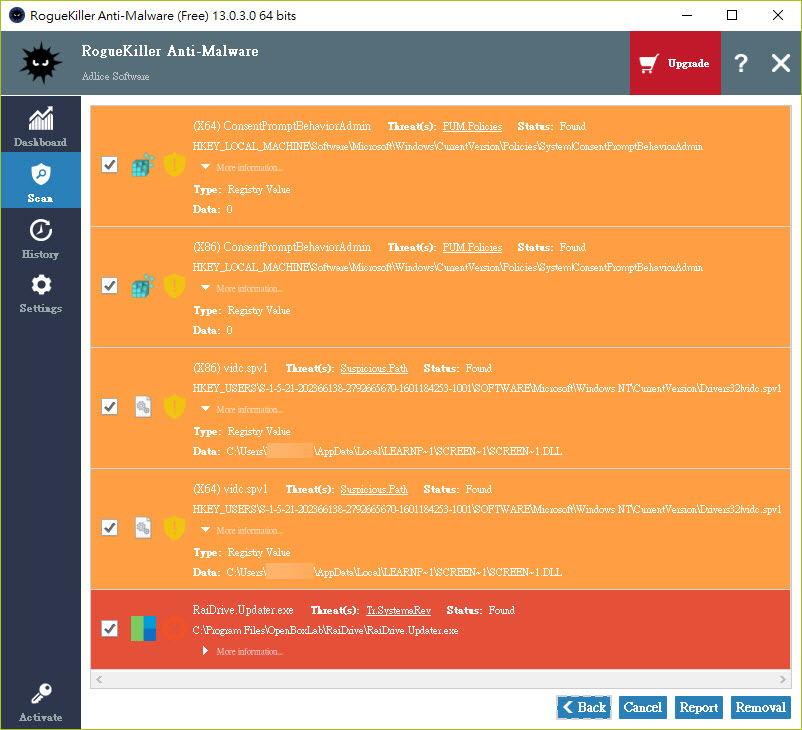Collapse More information on (X64) vidc.spv1
This screenshot has height=730, width=802.
coord(239,531)
